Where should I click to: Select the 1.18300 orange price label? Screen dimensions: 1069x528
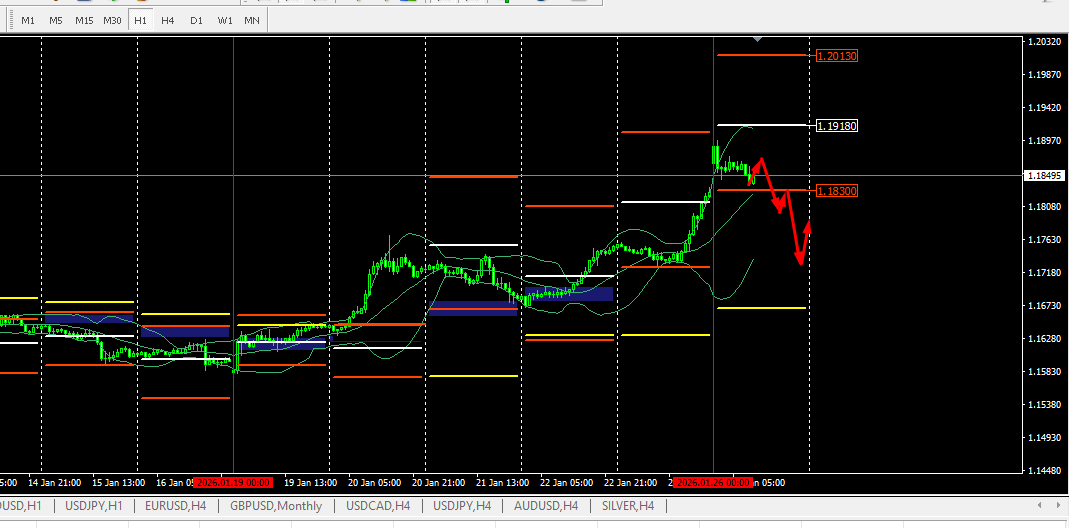(837, 190)
